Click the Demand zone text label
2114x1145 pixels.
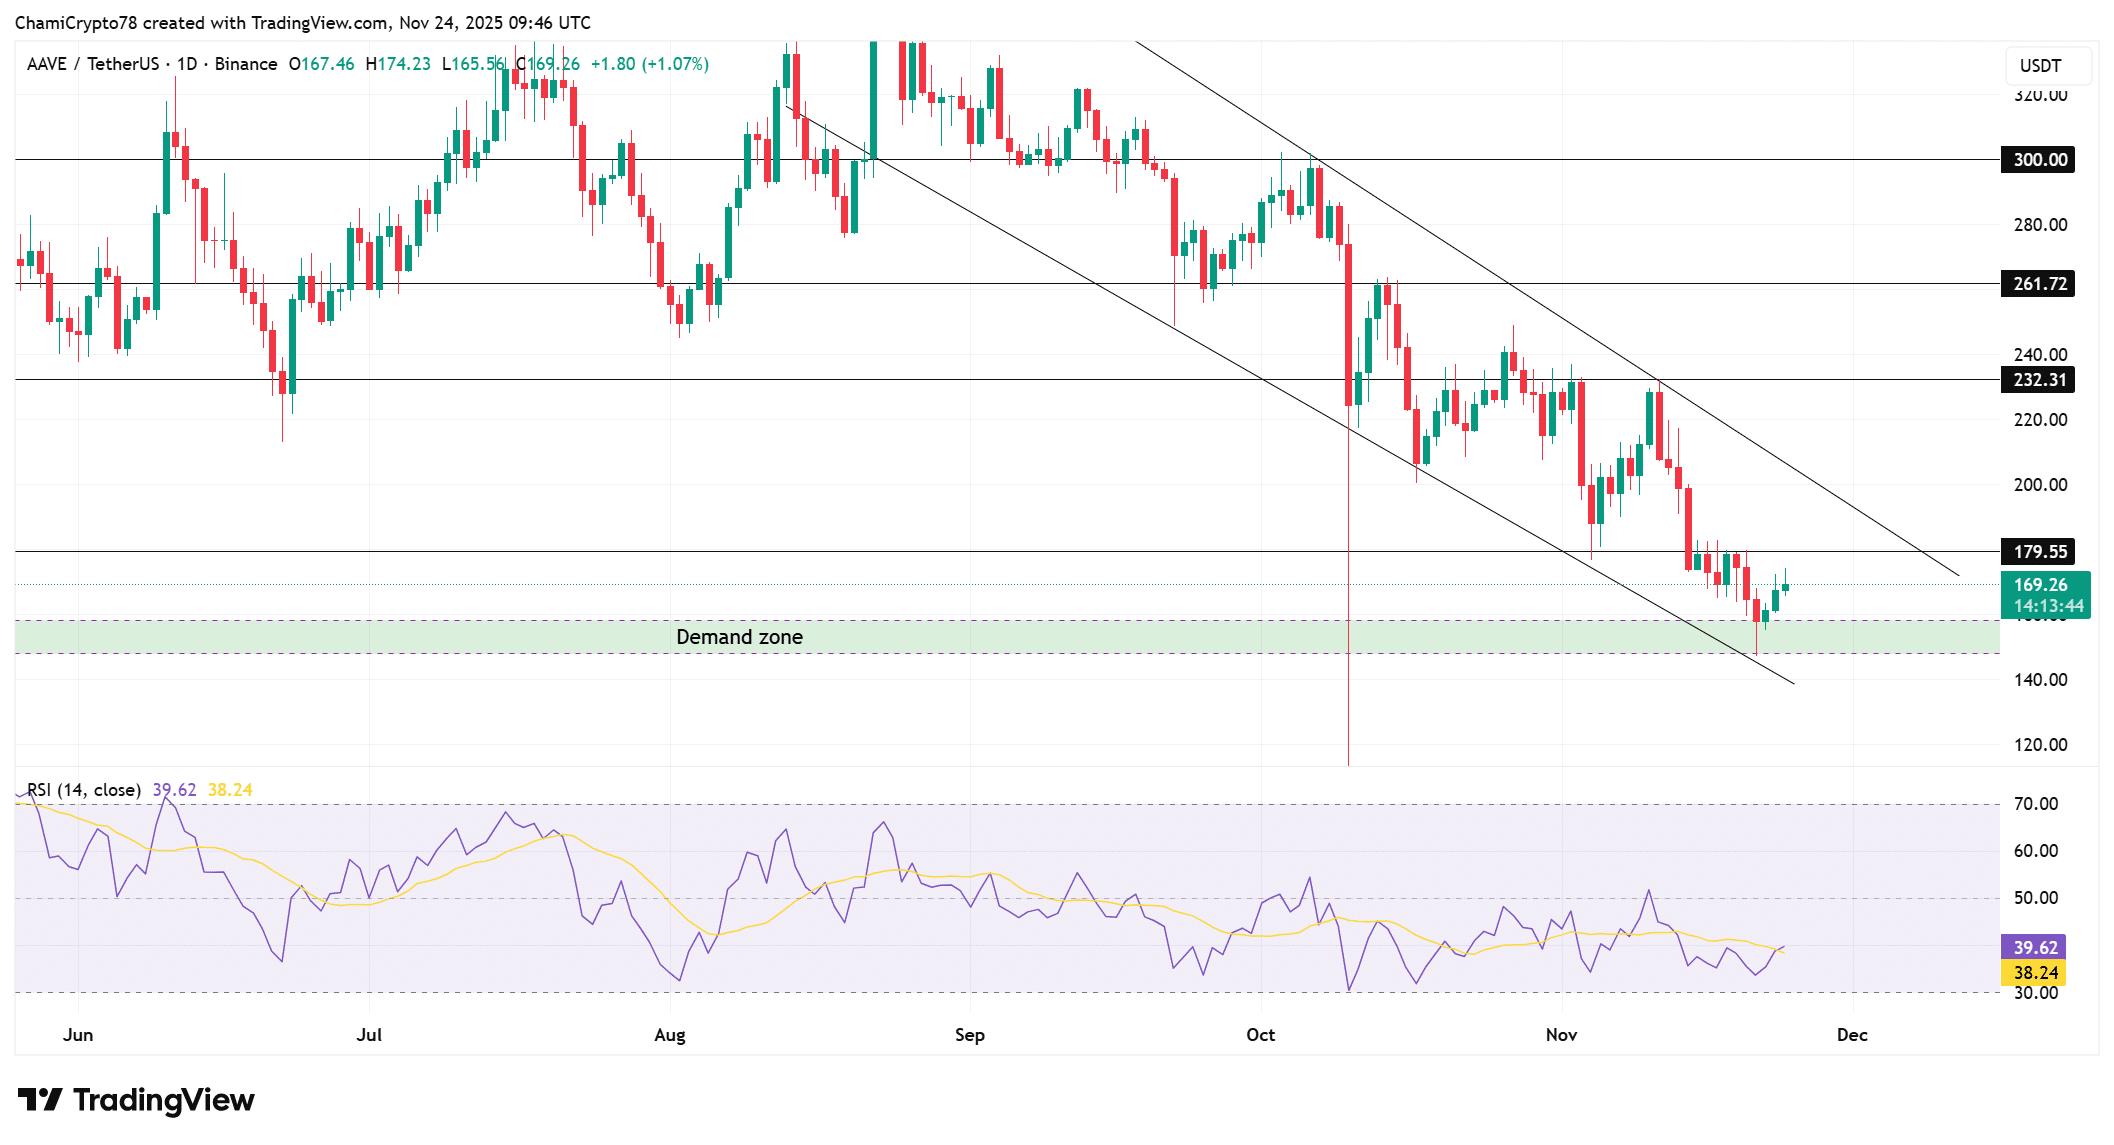pos(739,637)
